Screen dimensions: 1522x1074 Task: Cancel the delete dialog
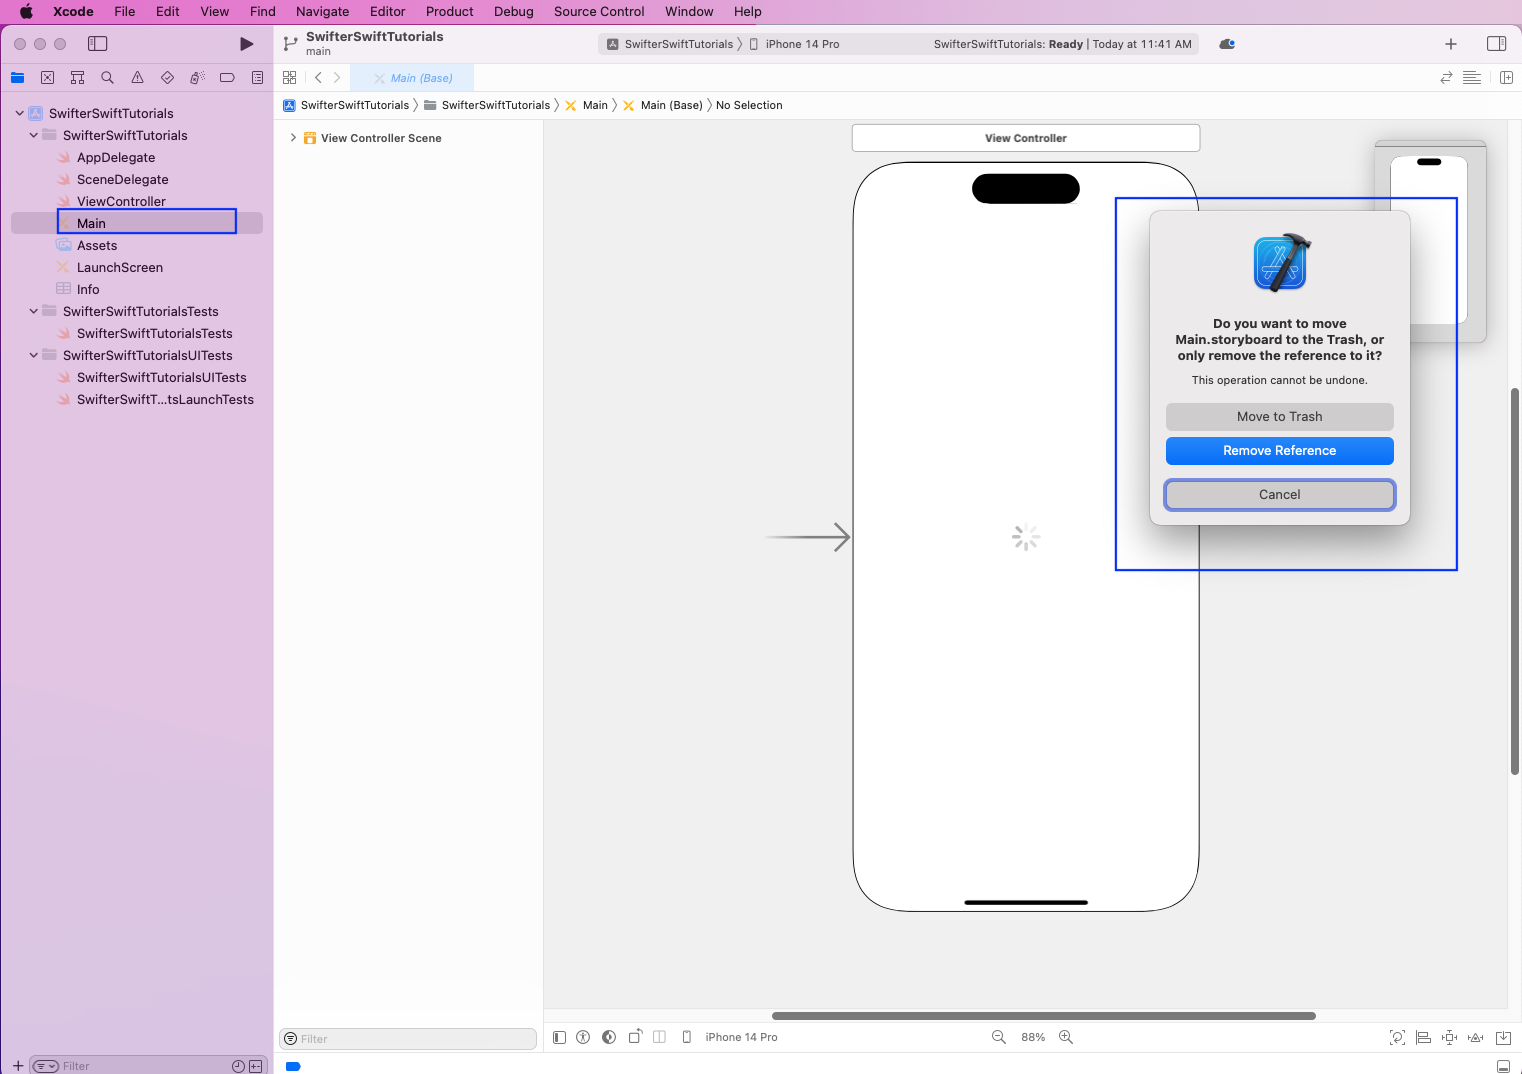click(1279, 495)
